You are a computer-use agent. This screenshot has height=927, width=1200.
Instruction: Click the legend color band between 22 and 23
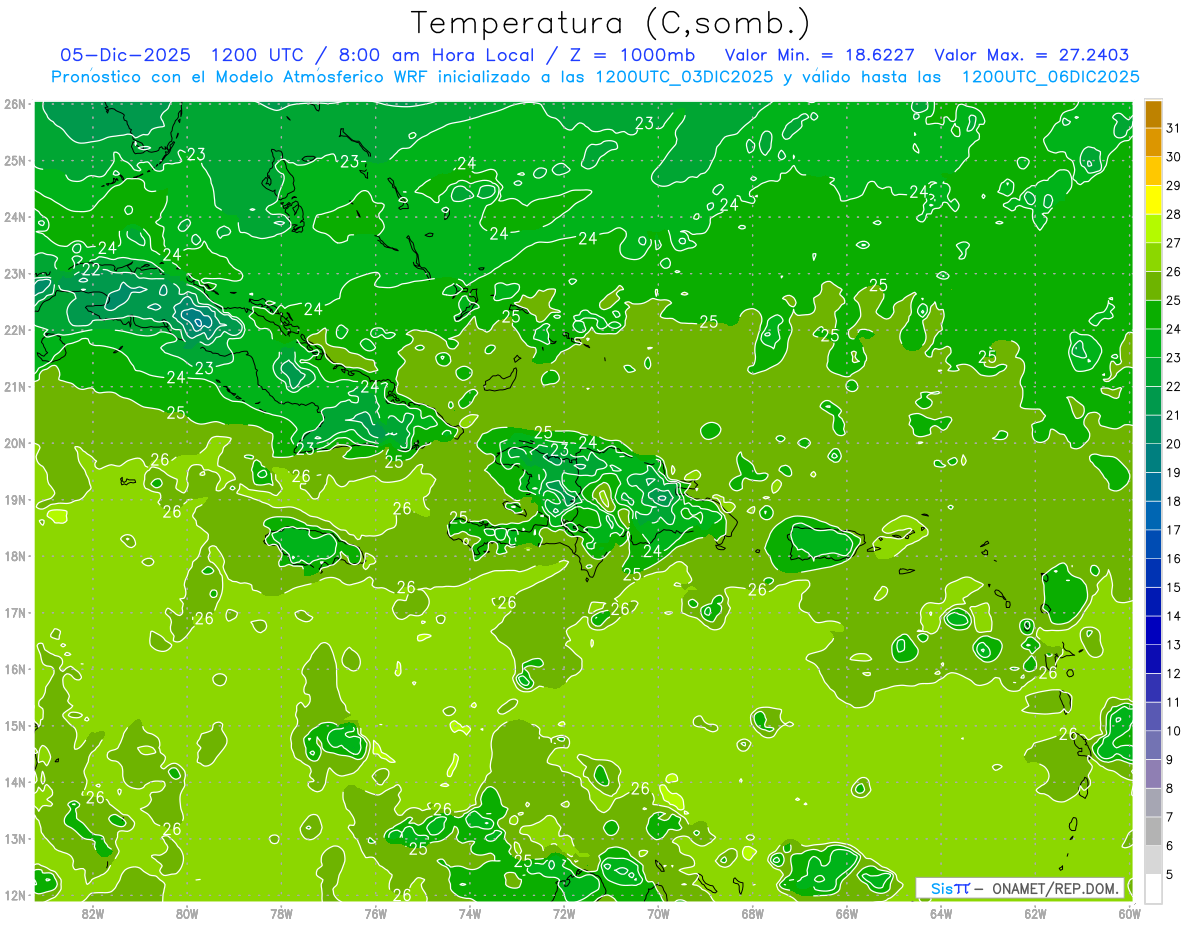pos(1153,372)
